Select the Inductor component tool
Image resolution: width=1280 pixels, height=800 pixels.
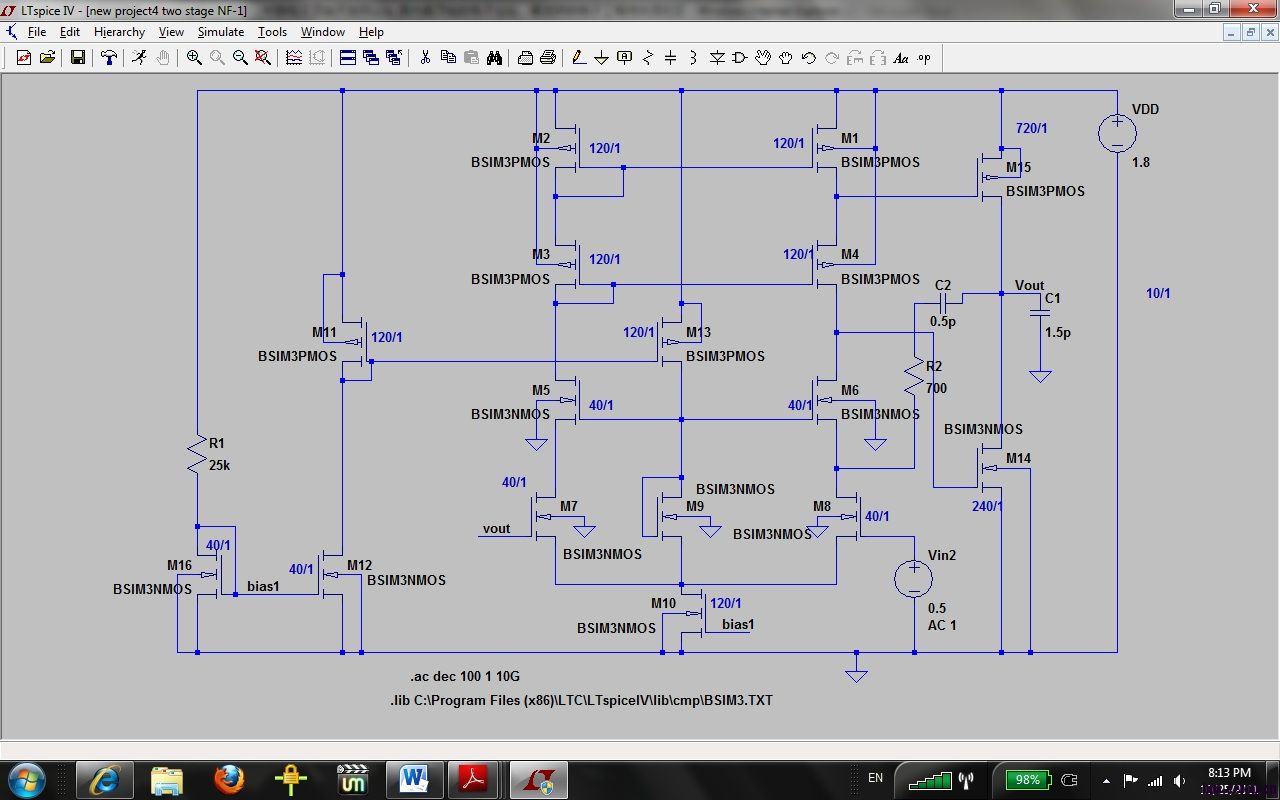(694, 58)
